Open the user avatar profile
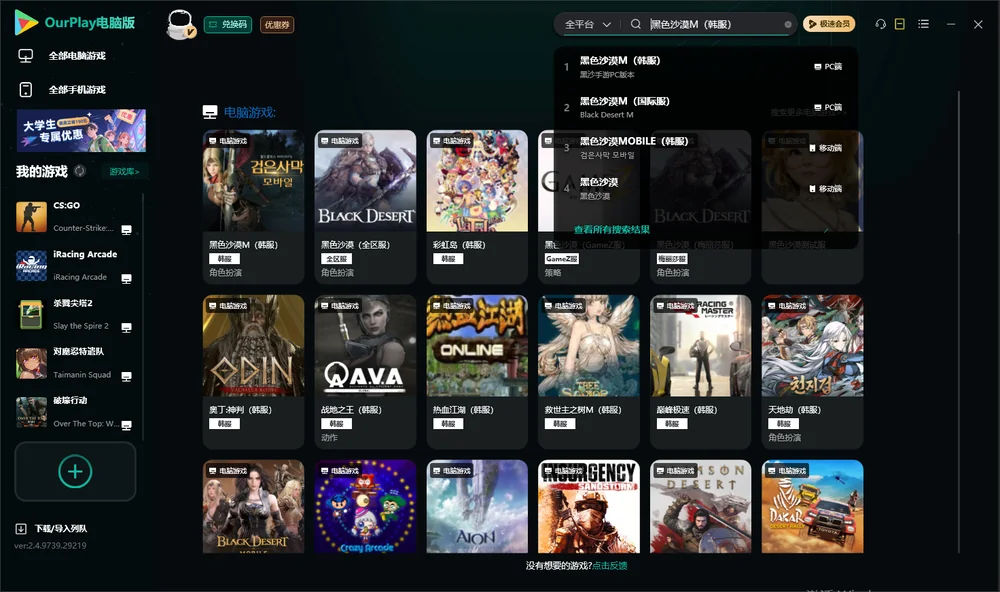Screen dimensions: 1000x592 tap(180, 24)
